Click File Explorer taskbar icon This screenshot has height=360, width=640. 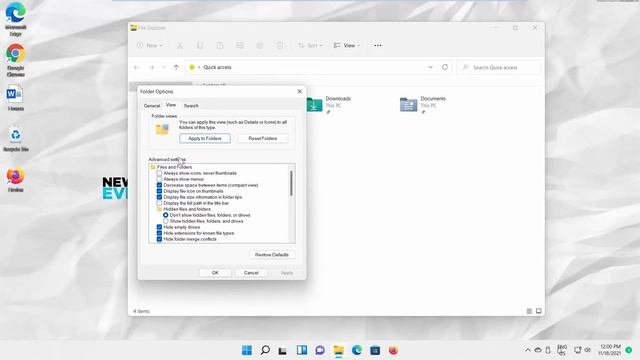click(338, 350)
